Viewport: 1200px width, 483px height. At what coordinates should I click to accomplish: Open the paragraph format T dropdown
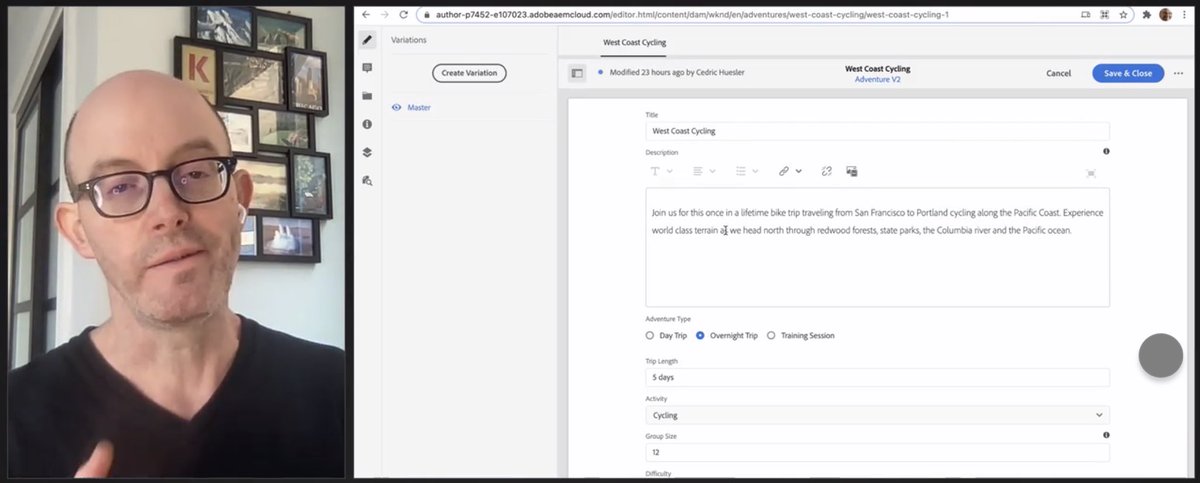coord(661,171)
